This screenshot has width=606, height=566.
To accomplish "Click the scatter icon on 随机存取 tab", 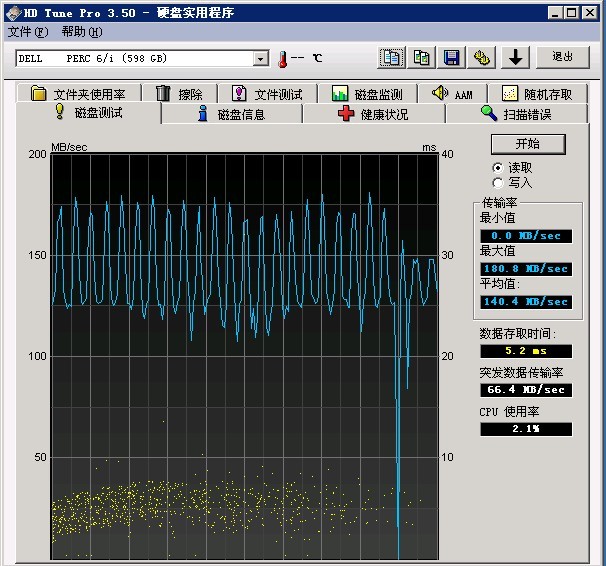I will tap(509, 93).
